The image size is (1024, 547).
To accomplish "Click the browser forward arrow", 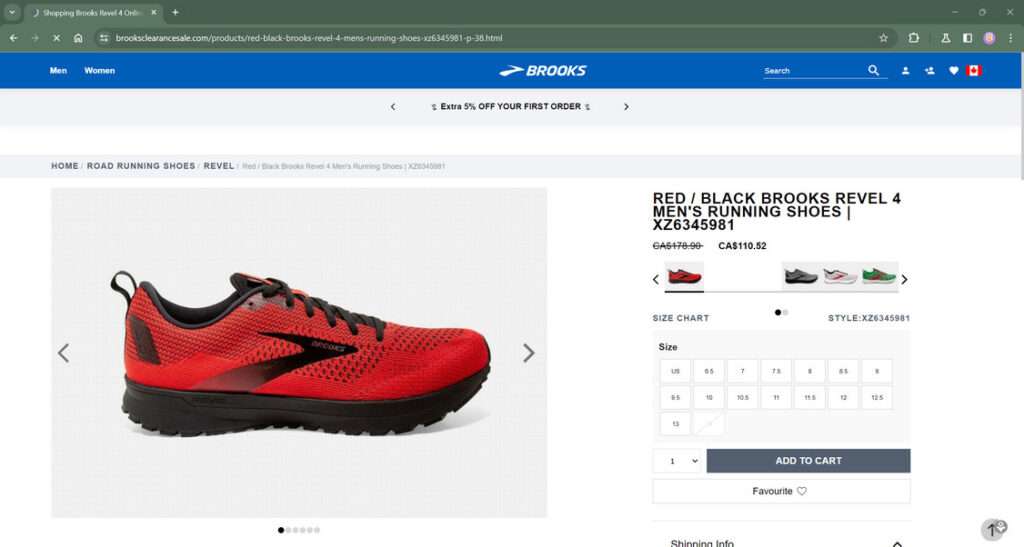I will [x=35, y=38].
